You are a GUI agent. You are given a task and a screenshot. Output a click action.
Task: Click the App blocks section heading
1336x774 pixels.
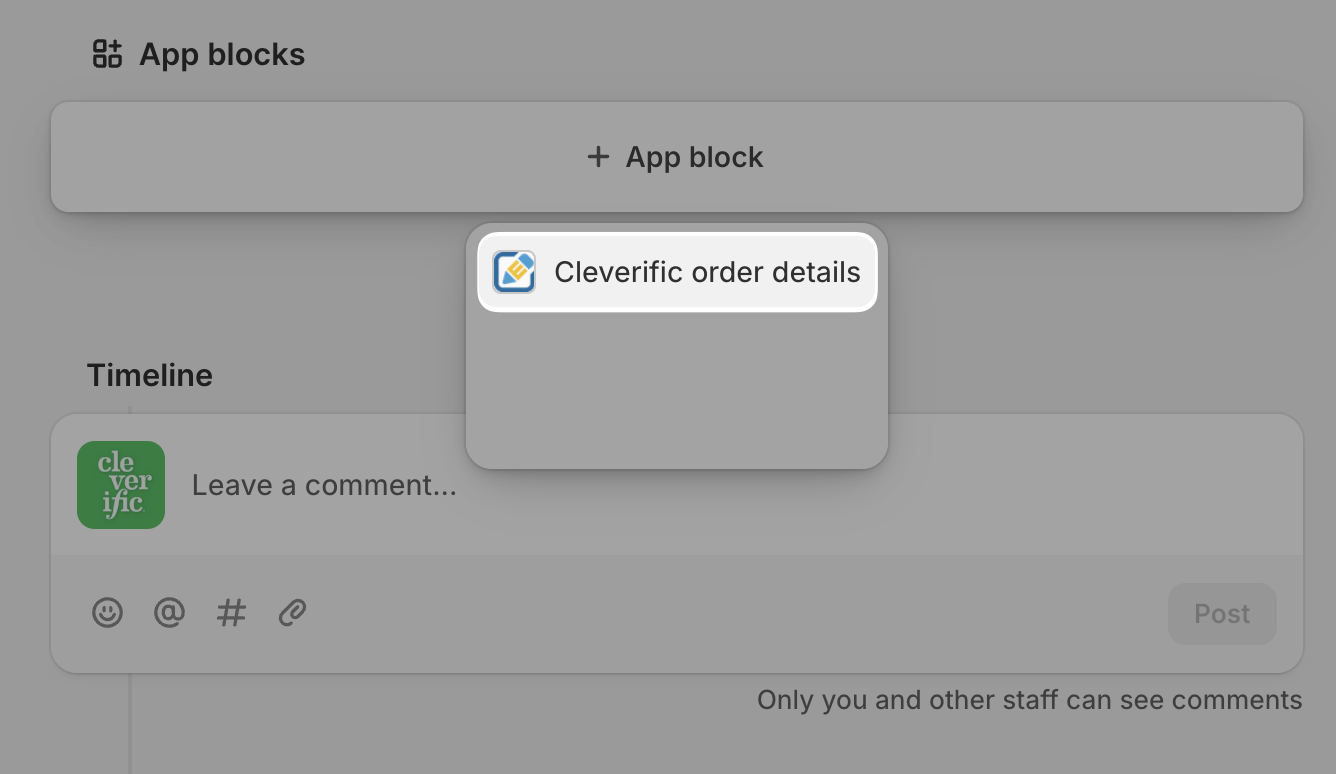click(x=222, y=54)
